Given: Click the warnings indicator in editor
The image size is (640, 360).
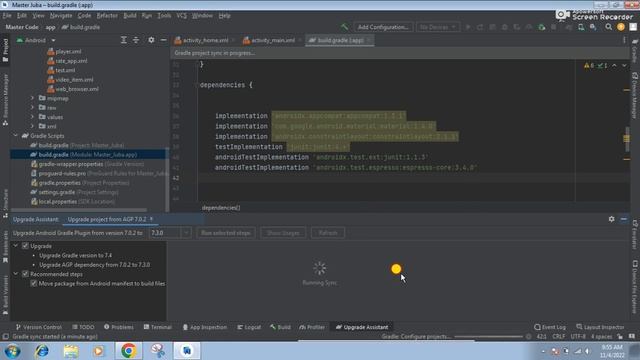Looking at the screenshot, I should 589,65.
